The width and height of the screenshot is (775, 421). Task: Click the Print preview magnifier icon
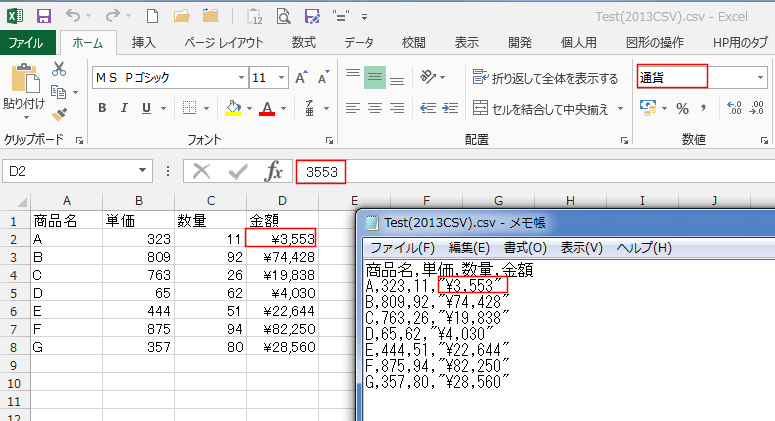(x=283, y=16)
